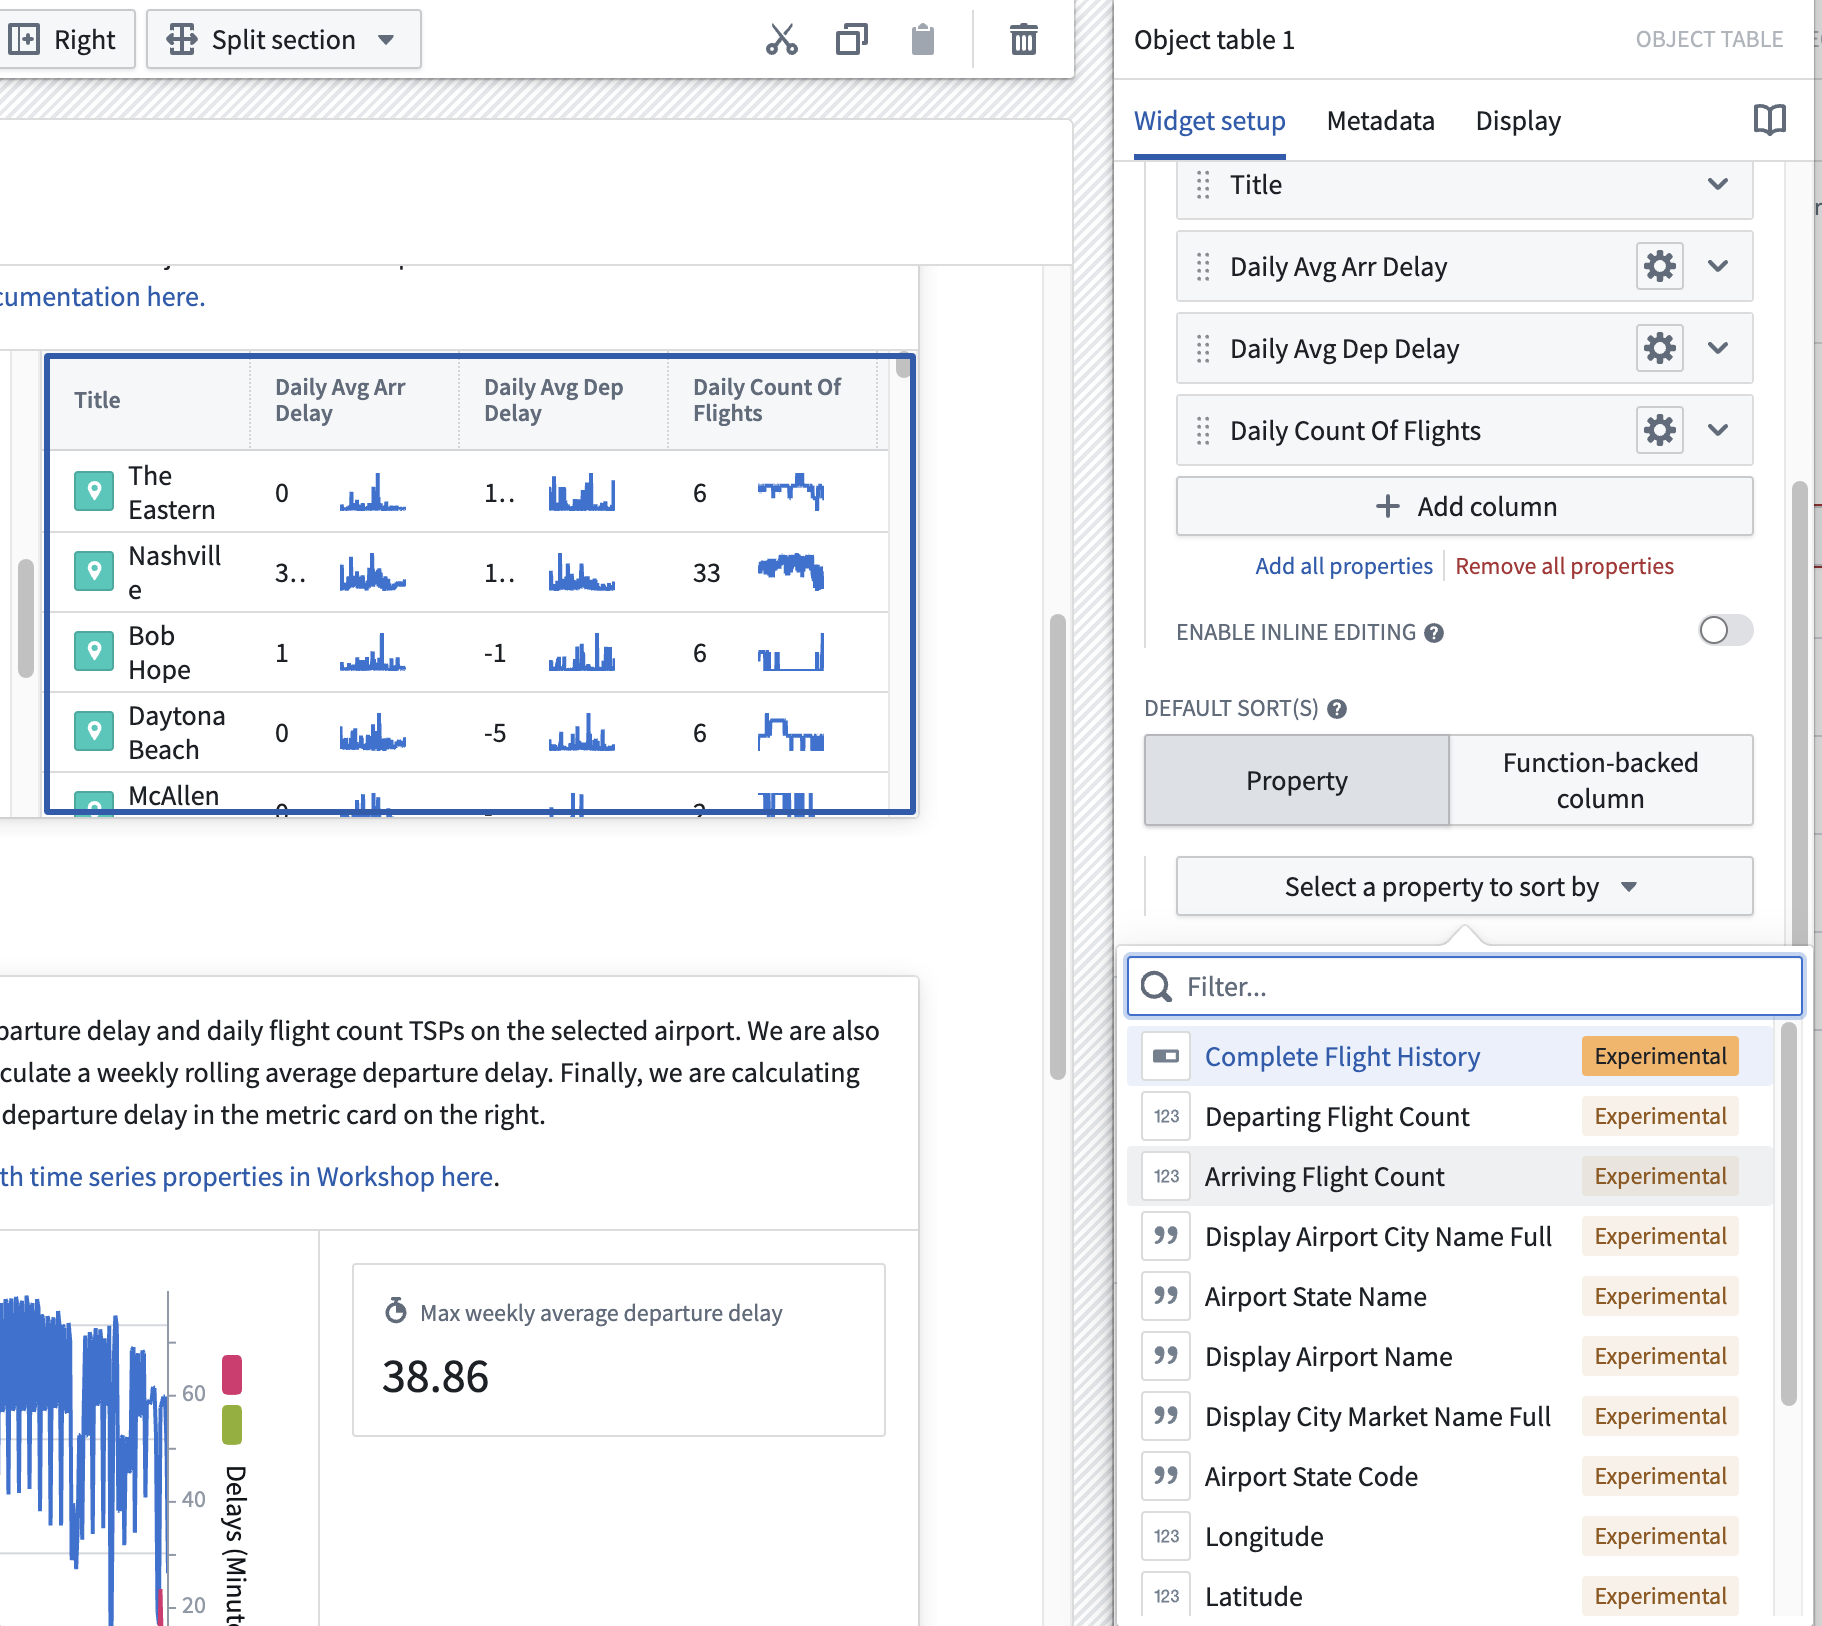Click drag handle of Daily Avg Dep Delay row
1822x1626 pixels.
click(x=1203, y=349)
